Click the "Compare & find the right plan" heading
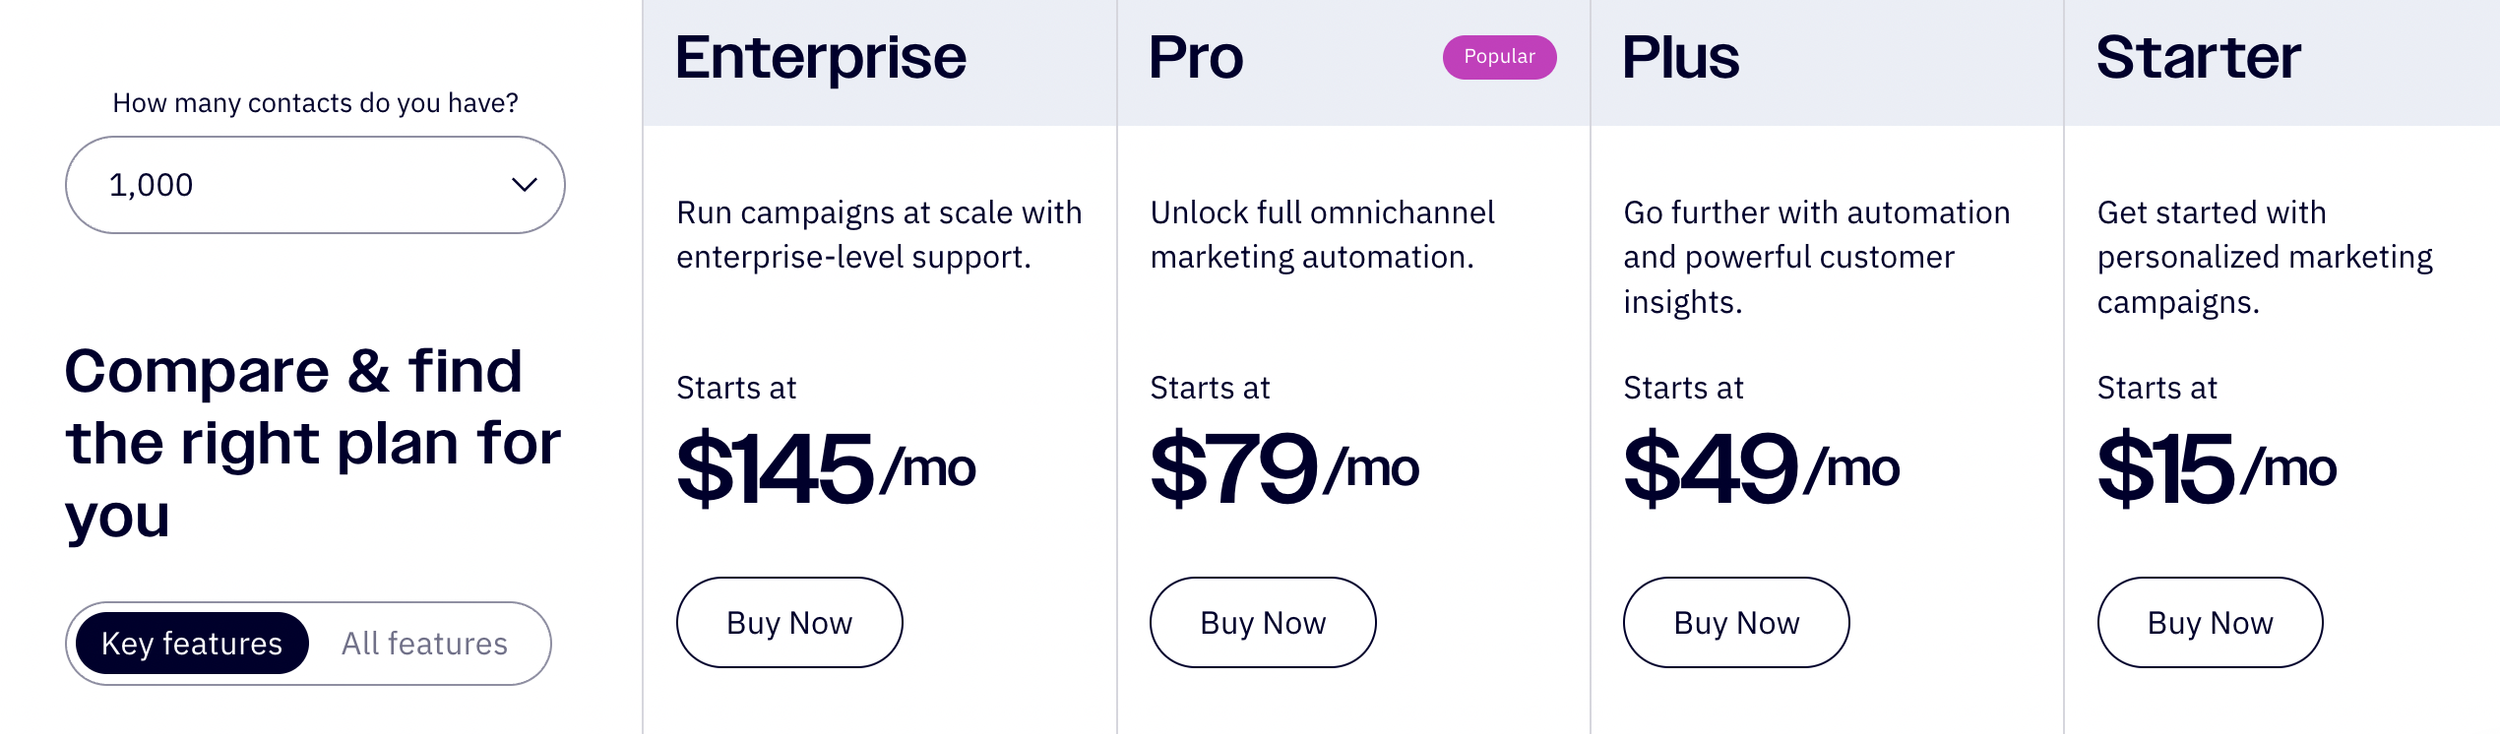 tap(312, 443)
